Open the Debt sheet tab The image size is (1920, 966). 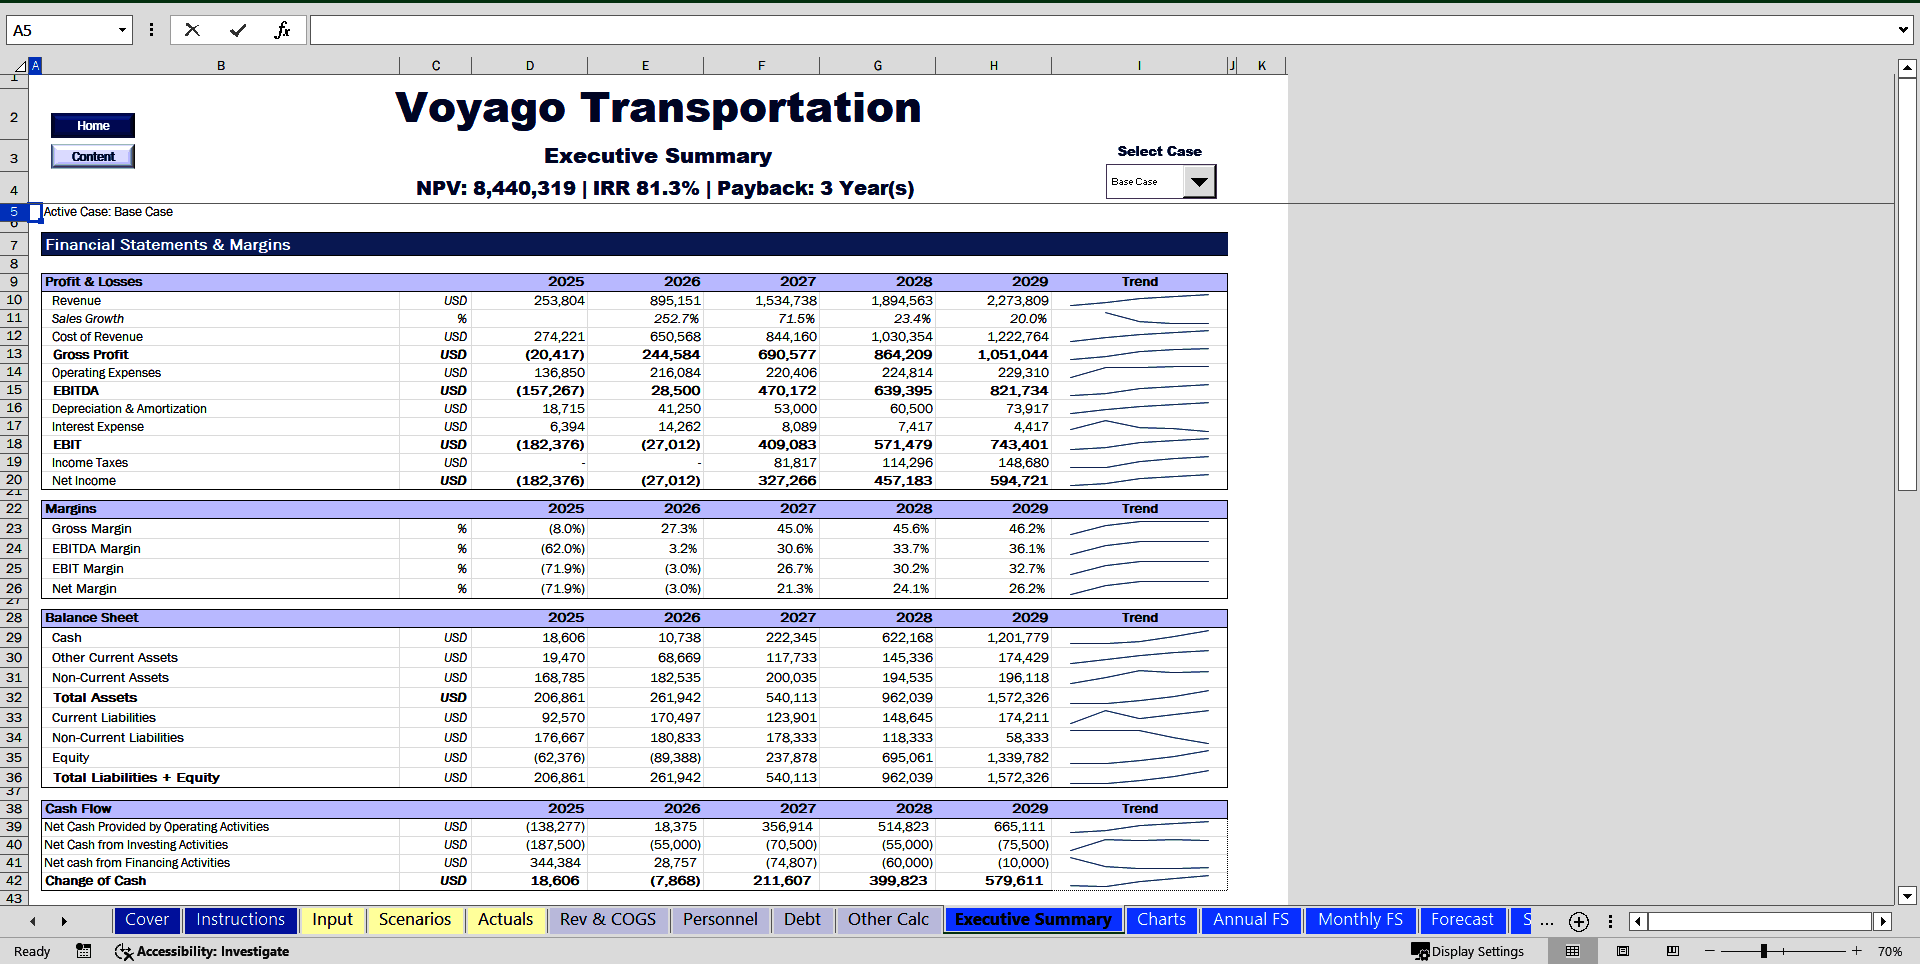pyautogui.click(x=802, y=919)
